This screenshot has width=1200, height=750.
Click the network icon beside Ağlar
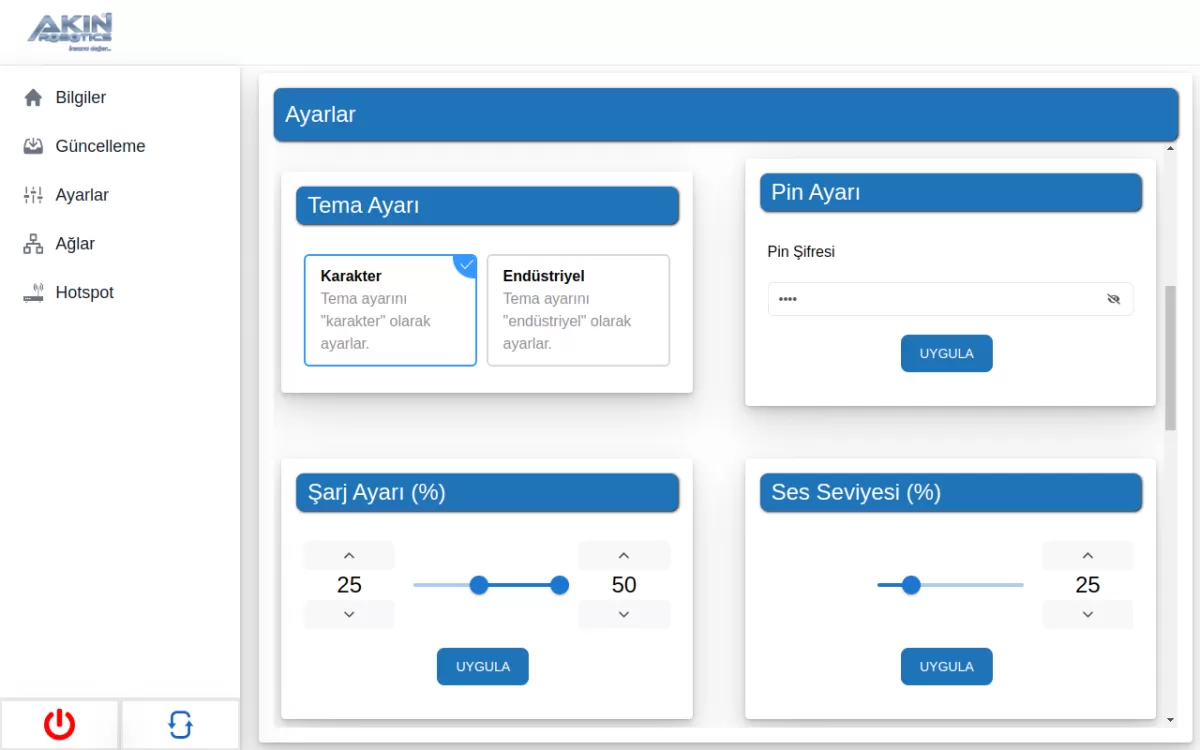pyautogui.click(x=33, y=244)
